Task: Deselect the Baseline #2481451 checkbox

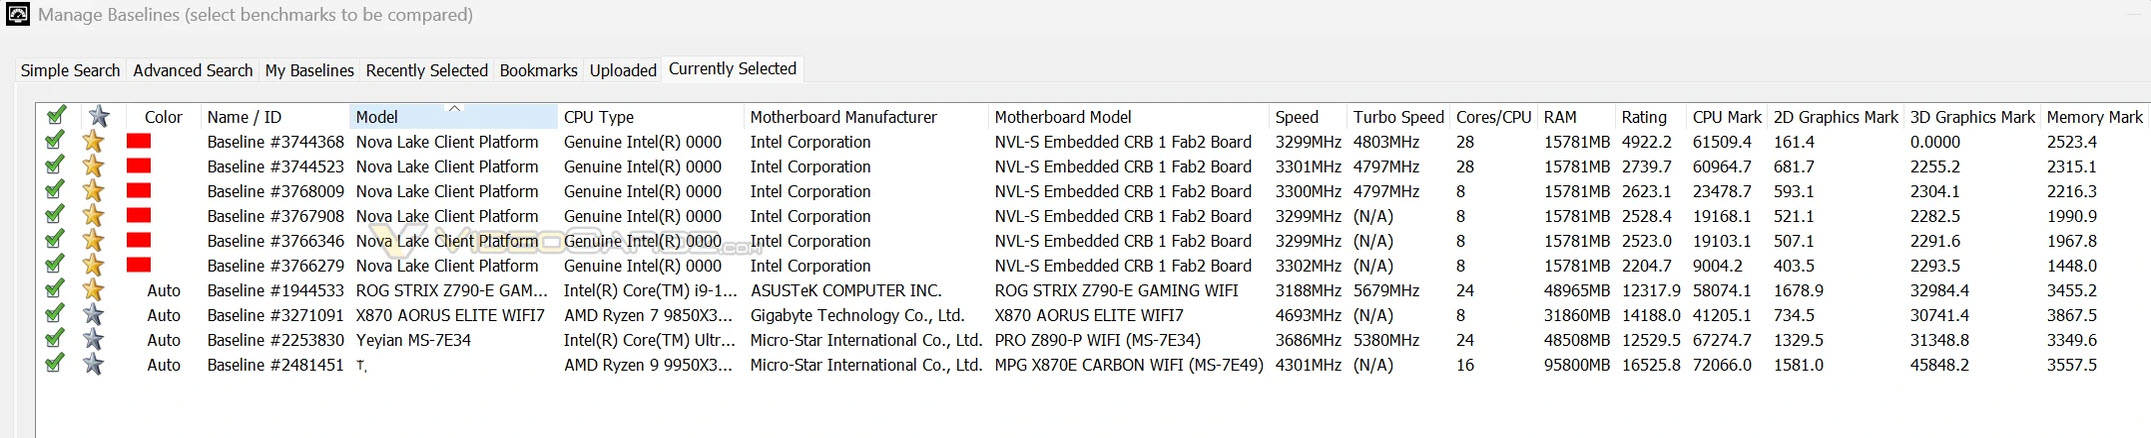Action: coord(55,364)
